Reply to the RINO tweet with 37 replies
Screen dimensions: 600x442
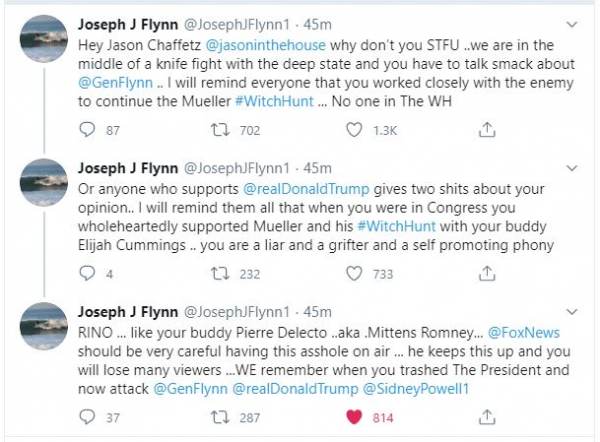[87, 417]
